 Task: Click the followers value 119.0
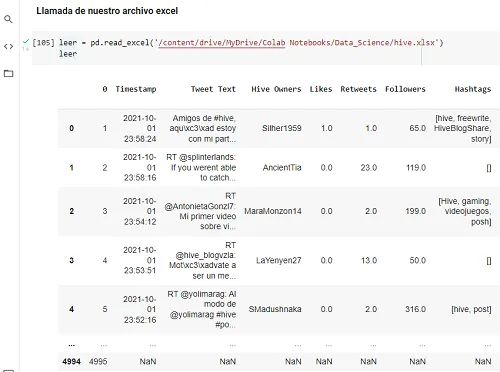[416, 168]
